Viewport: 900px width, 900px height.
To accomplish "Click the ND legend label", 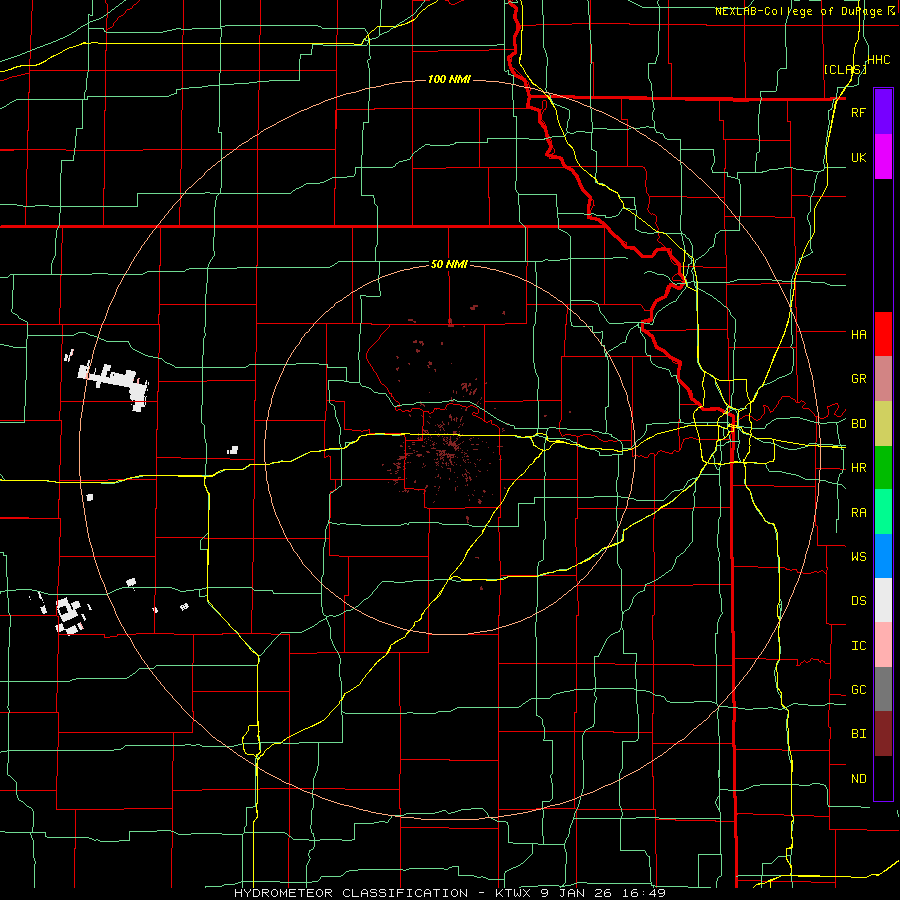I will (x=858, y=779).
